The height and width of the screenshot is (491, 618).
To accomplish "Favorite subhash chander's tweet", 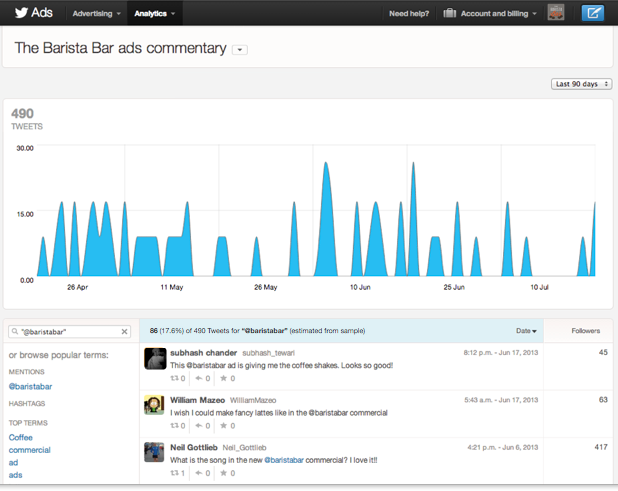I will [225, 379].
